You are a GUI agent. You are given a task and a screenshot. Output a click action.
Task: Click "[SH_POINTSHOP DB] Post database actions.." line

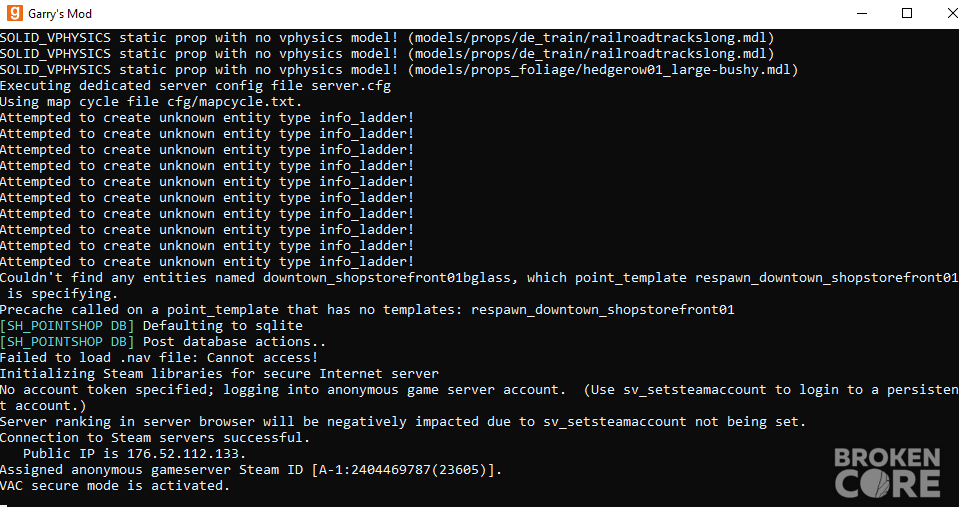[163, 341]
